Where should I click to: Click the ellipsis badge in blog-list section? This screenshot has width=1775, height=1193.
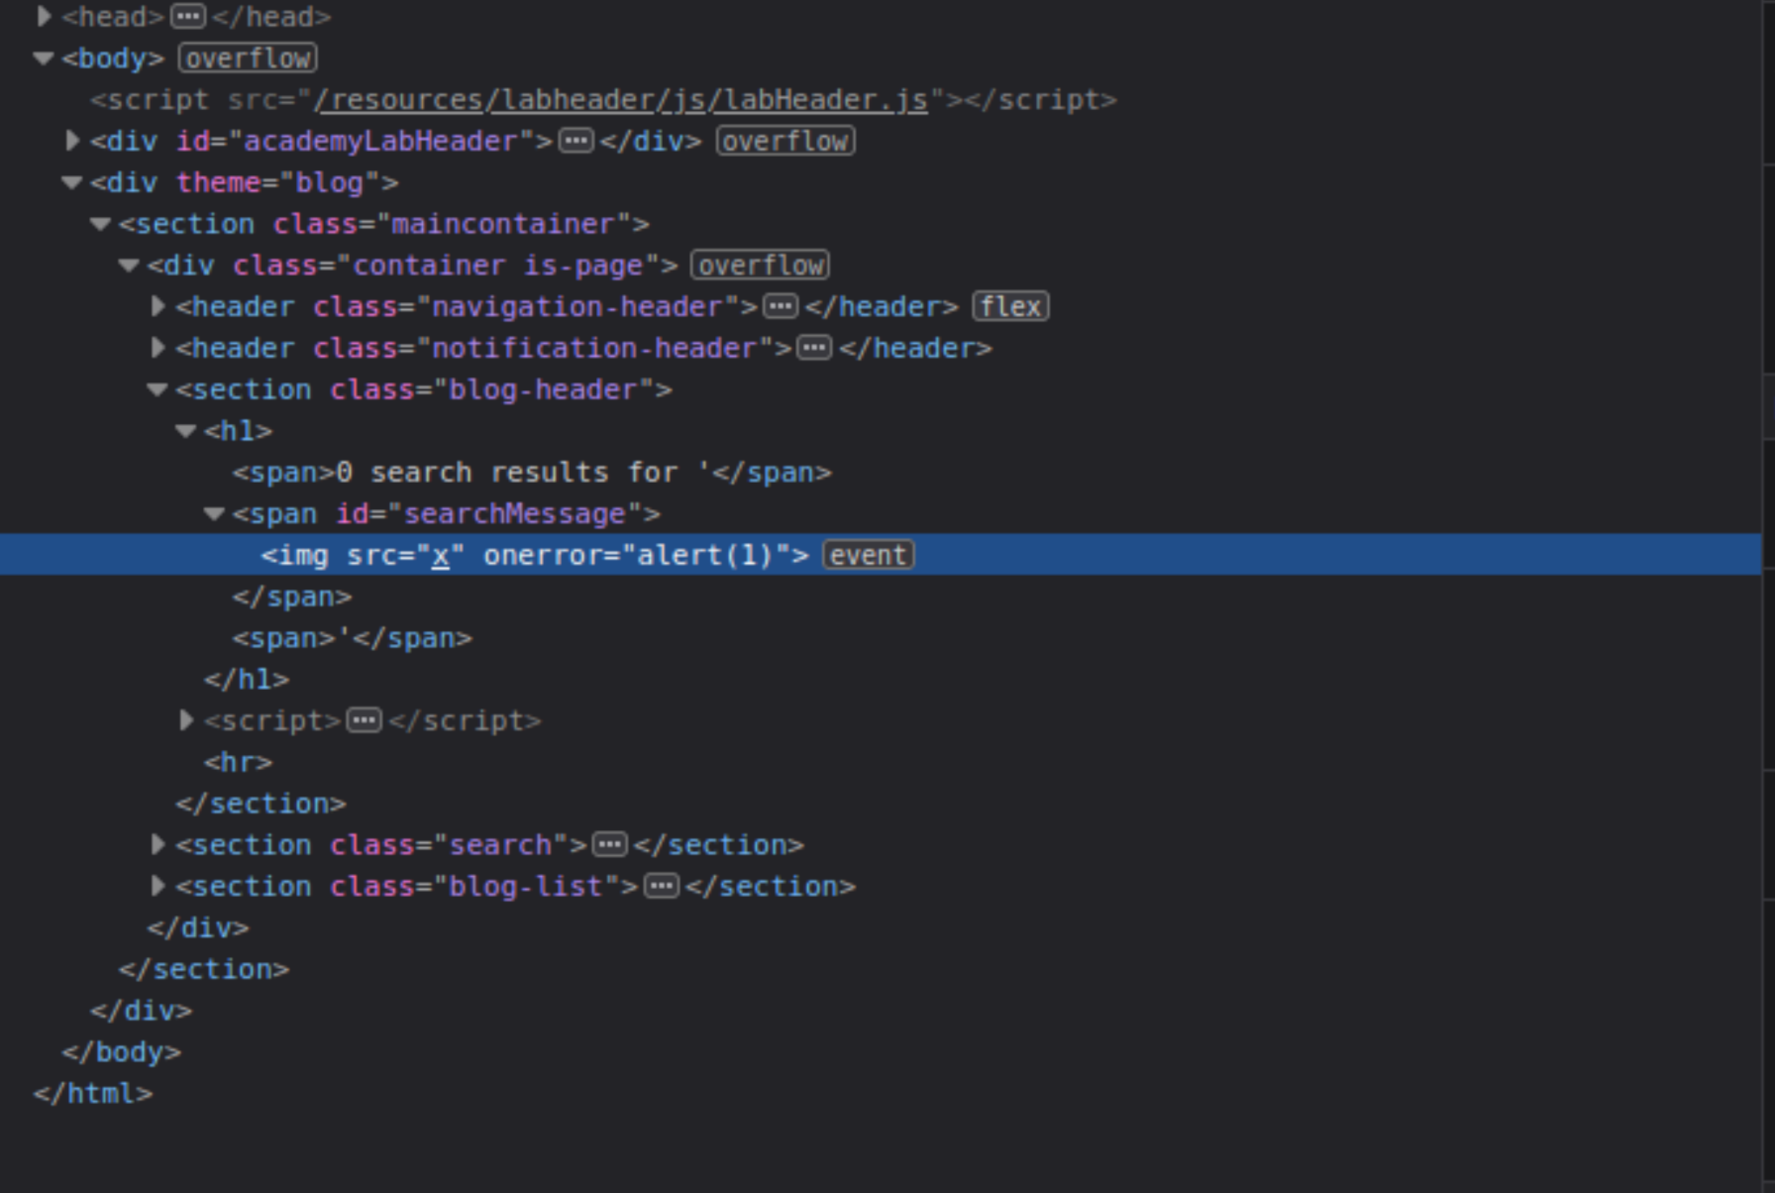[x=662, y=886]
